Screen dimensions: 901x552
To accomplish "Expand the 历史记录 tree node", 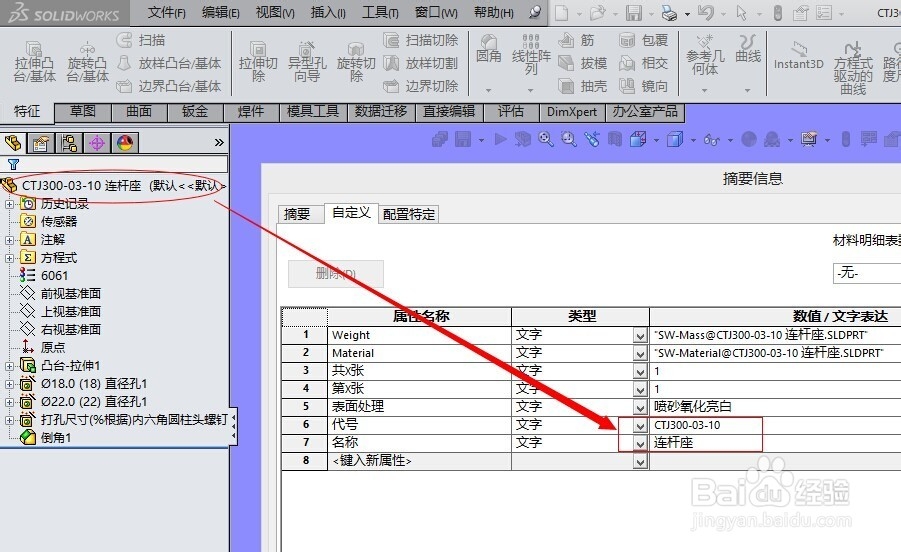I will pos(9,204).
